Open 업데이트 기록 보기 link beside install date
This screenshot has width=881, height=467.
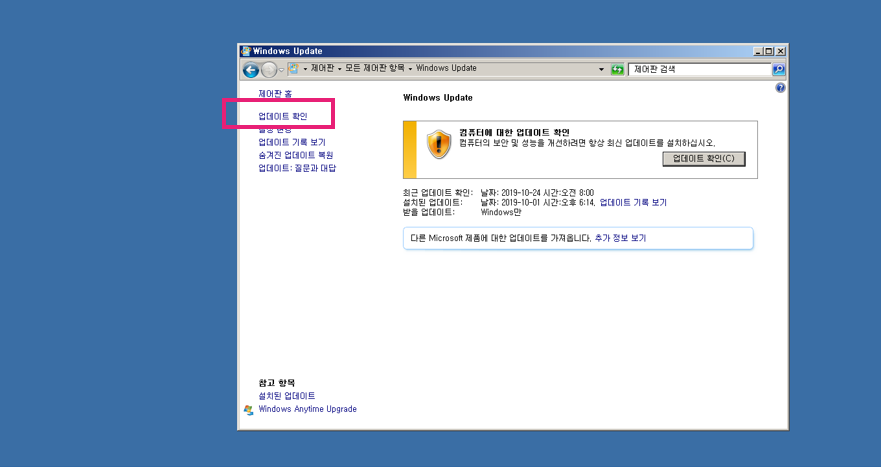[633, 202]
